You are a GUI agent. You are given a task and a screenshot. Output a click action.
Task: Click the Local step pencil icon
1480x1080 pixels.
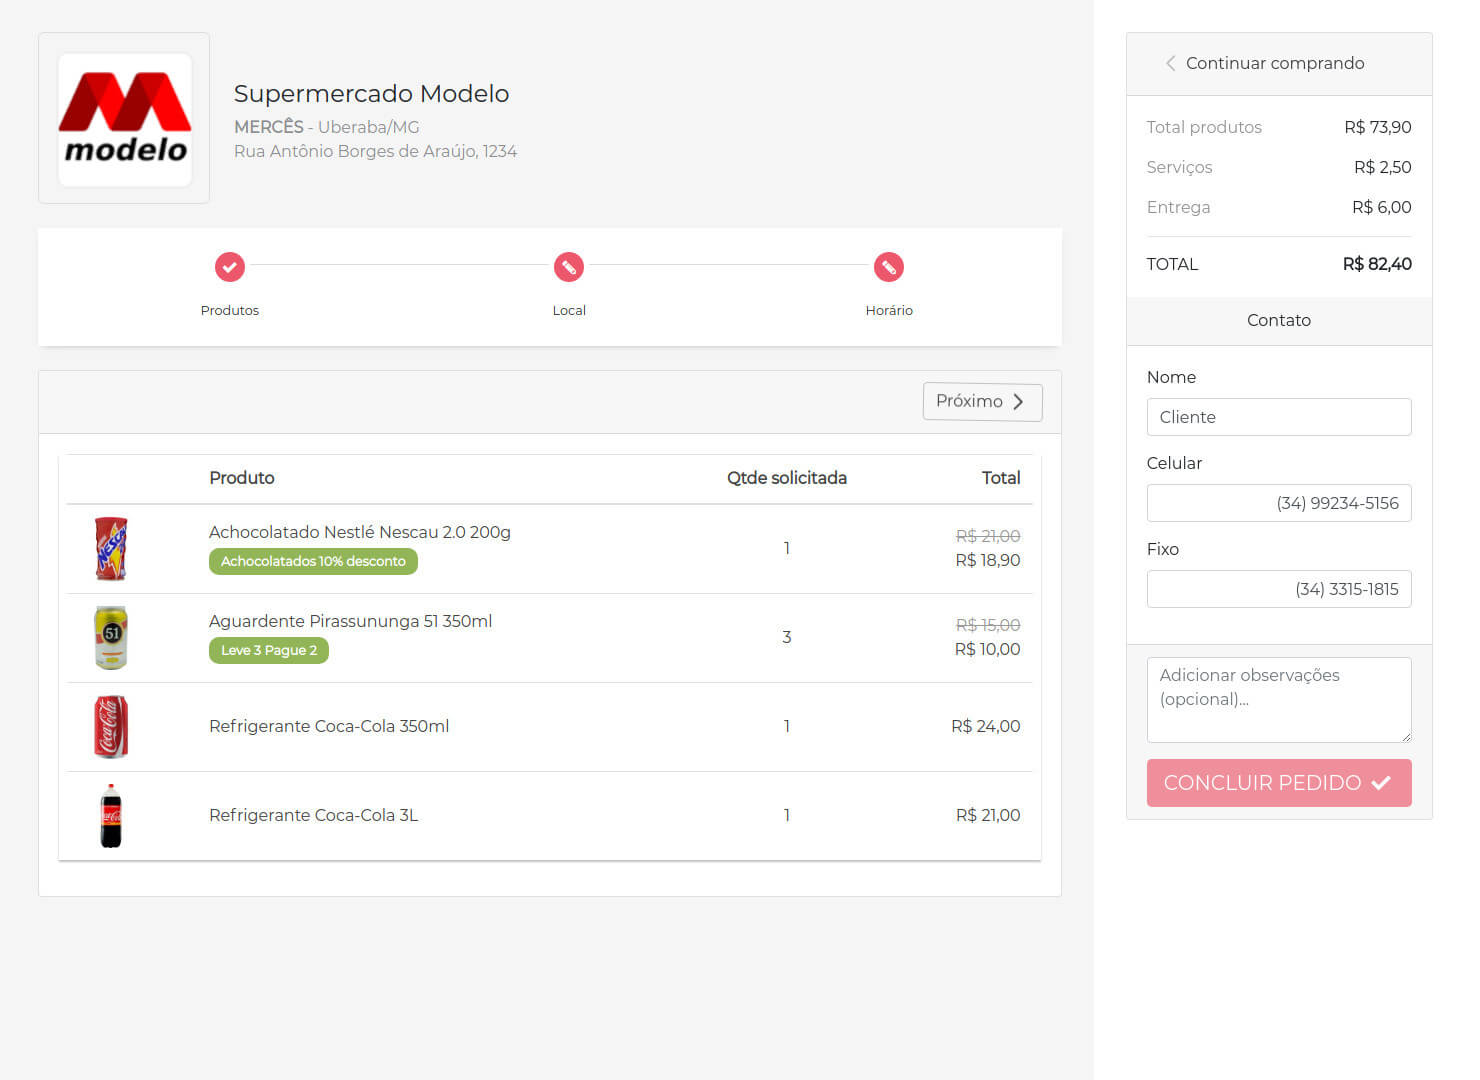coord(569,267)
